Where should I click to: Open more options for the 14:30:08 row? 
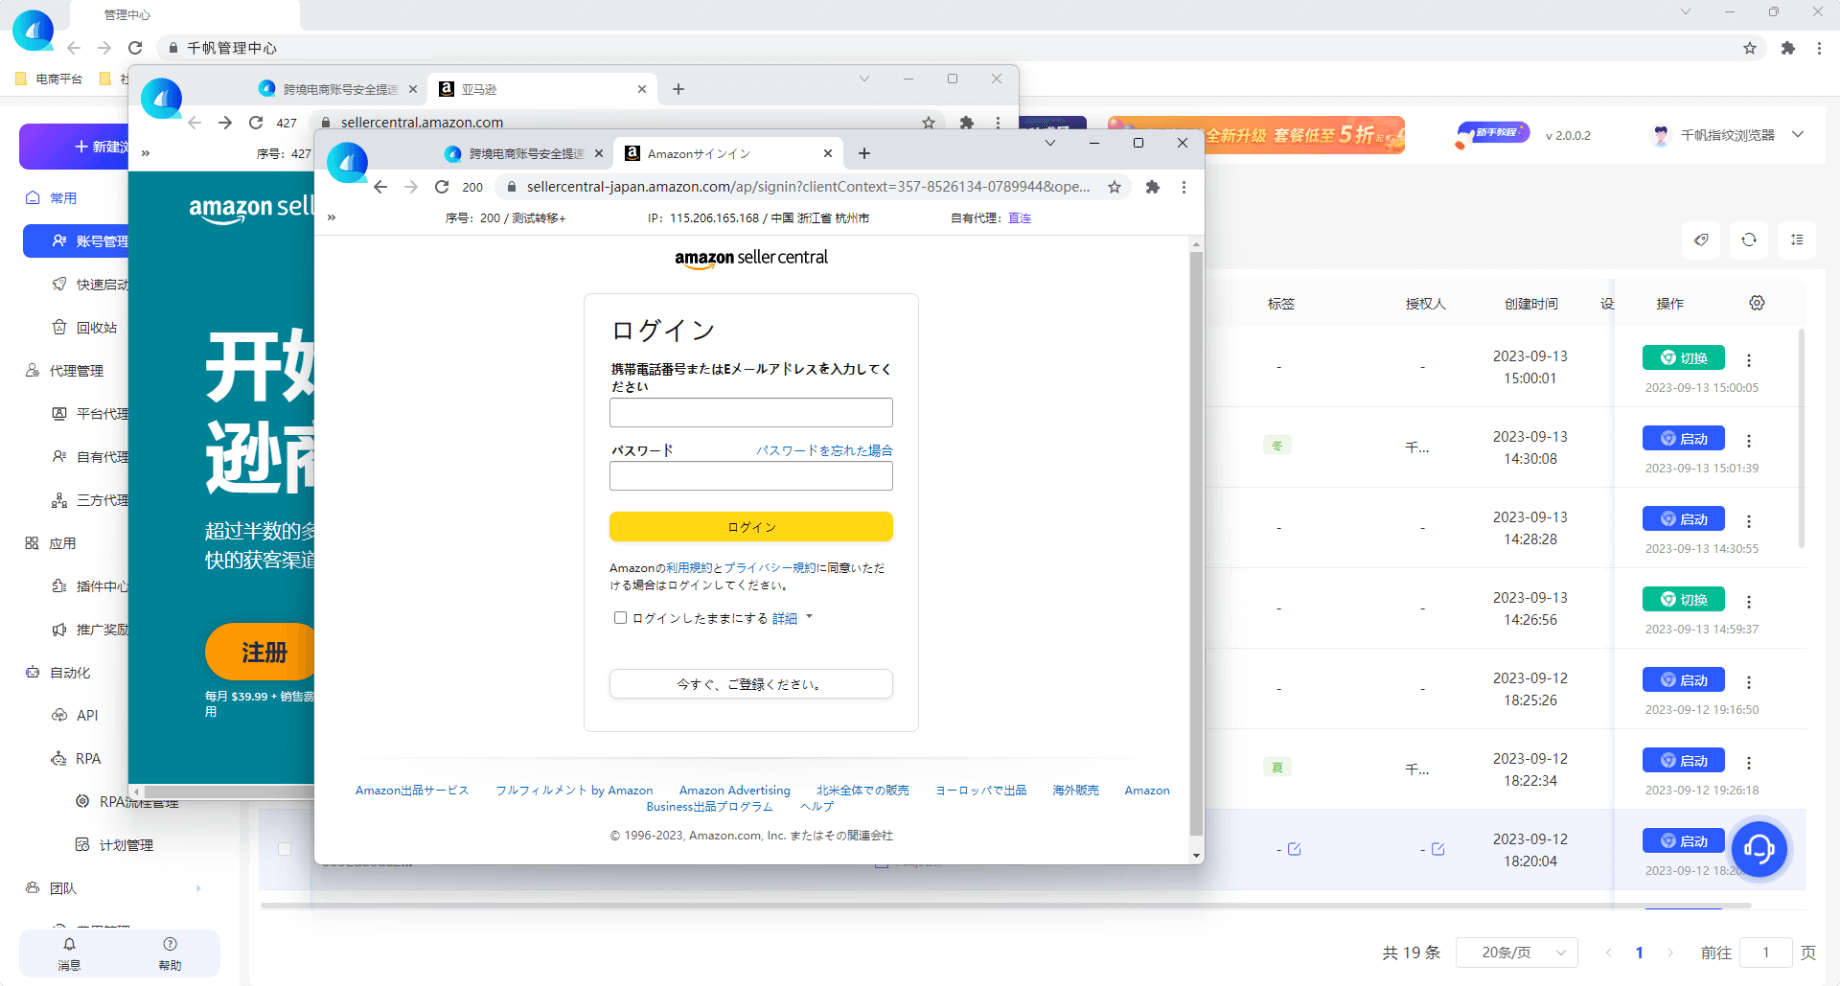tap(1749, 441)
